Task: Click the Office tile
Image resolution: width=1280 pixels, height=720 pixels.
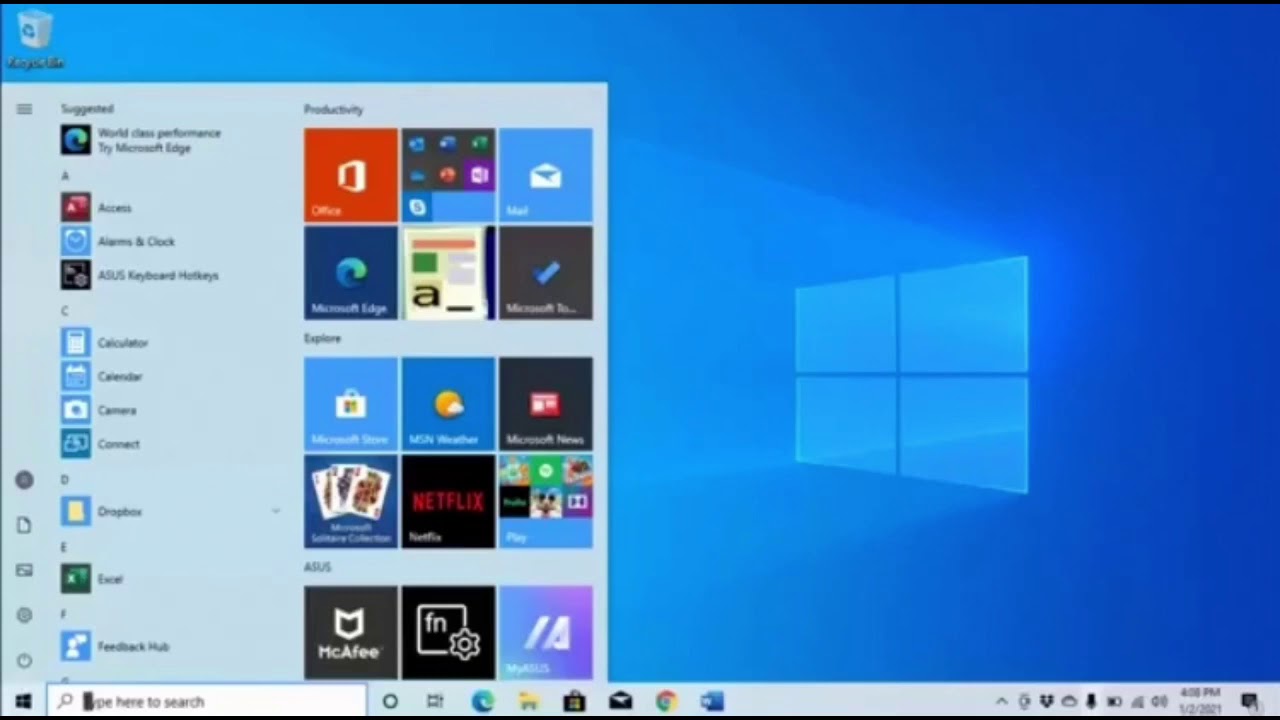Action: click(x=351, y=175)
